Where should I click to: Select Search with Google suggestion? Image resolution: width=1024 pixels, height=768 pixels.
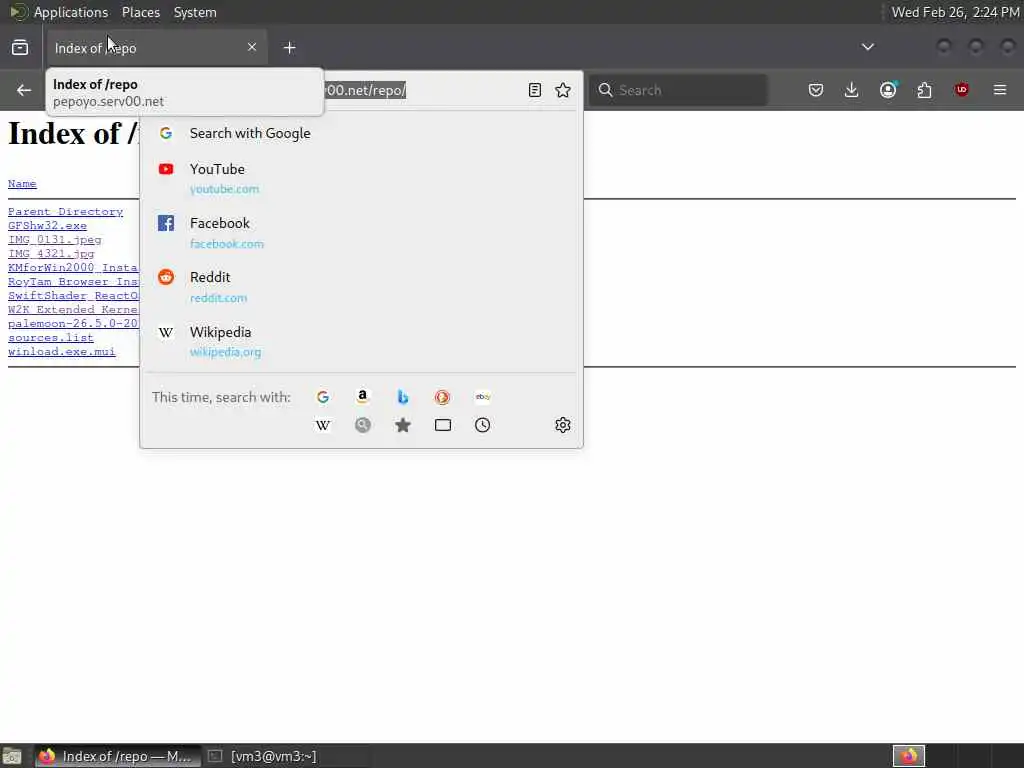click(x=361, y=133)
